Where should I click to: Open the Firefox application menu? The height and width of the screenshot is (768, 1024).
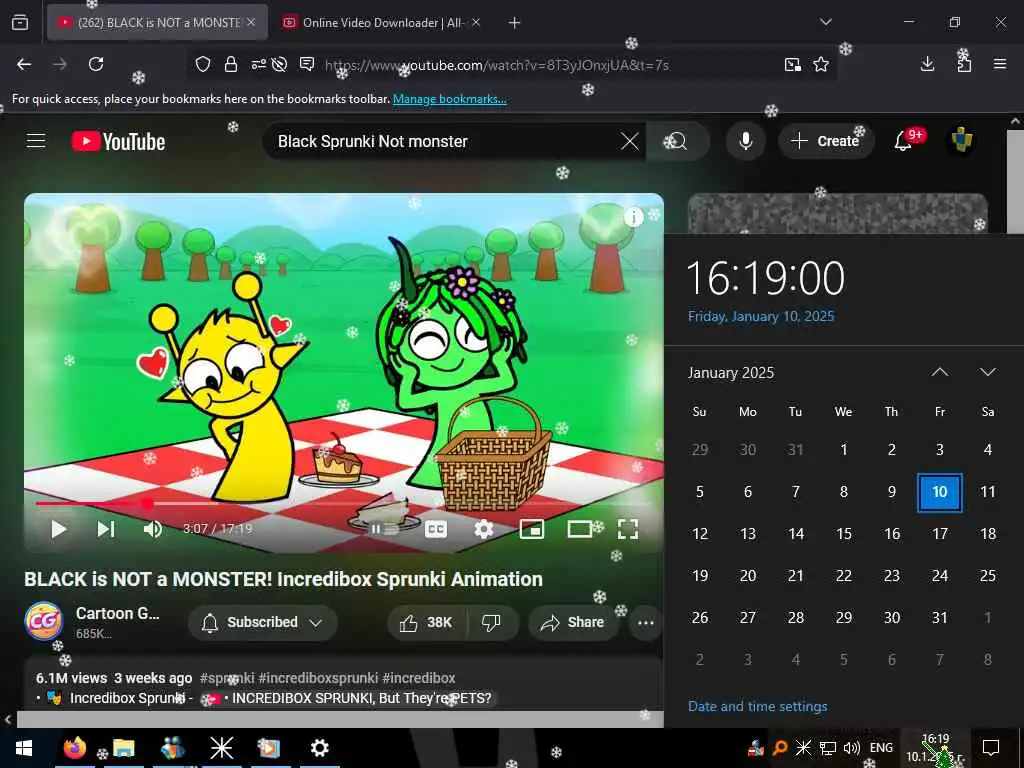[1000, 64]
